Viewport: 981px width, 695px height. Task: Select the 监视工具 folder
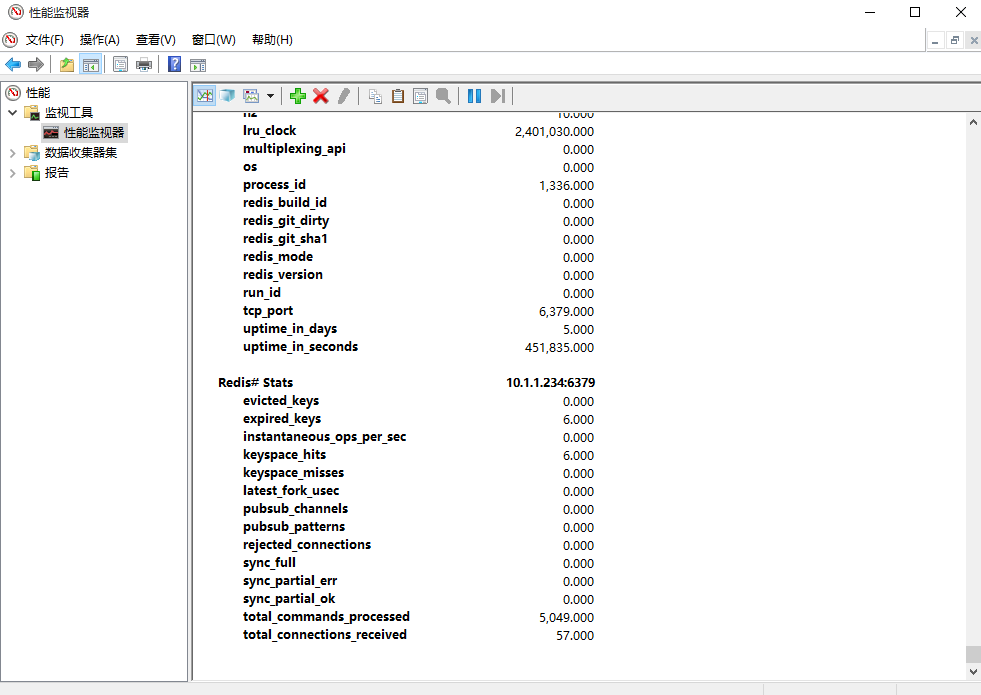(x=69, y=113)
